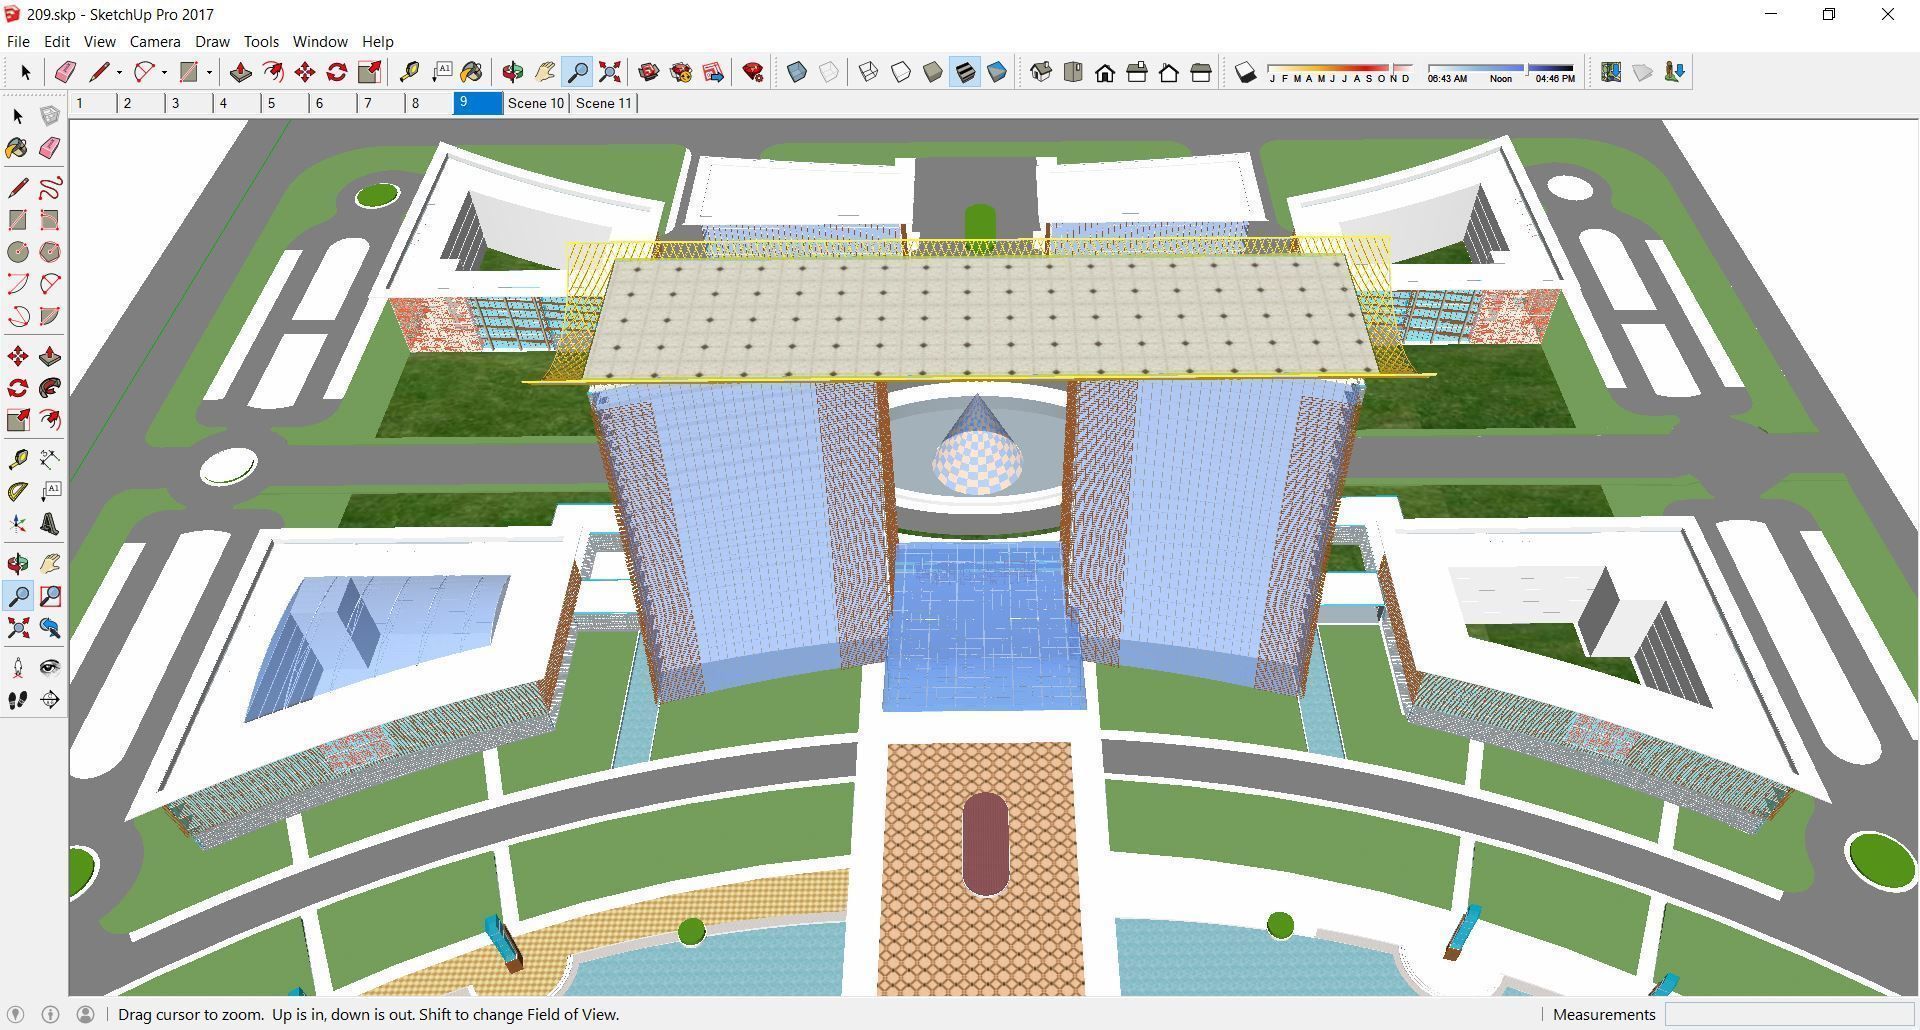This screenshot has height=1030, width=1920.
Task: Click the geo-location status icon
Action: pyautogui.click(x=15, y=1014)
